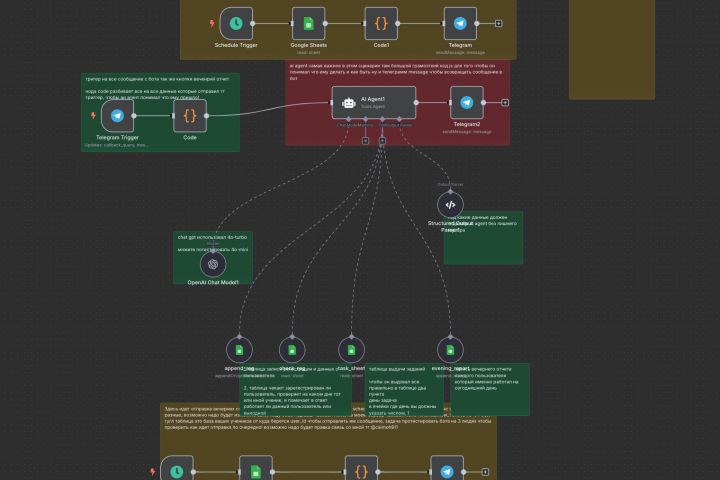Click the Tool plus connector under AI Agent1
The image size is (720, 480).
[382, 141]
